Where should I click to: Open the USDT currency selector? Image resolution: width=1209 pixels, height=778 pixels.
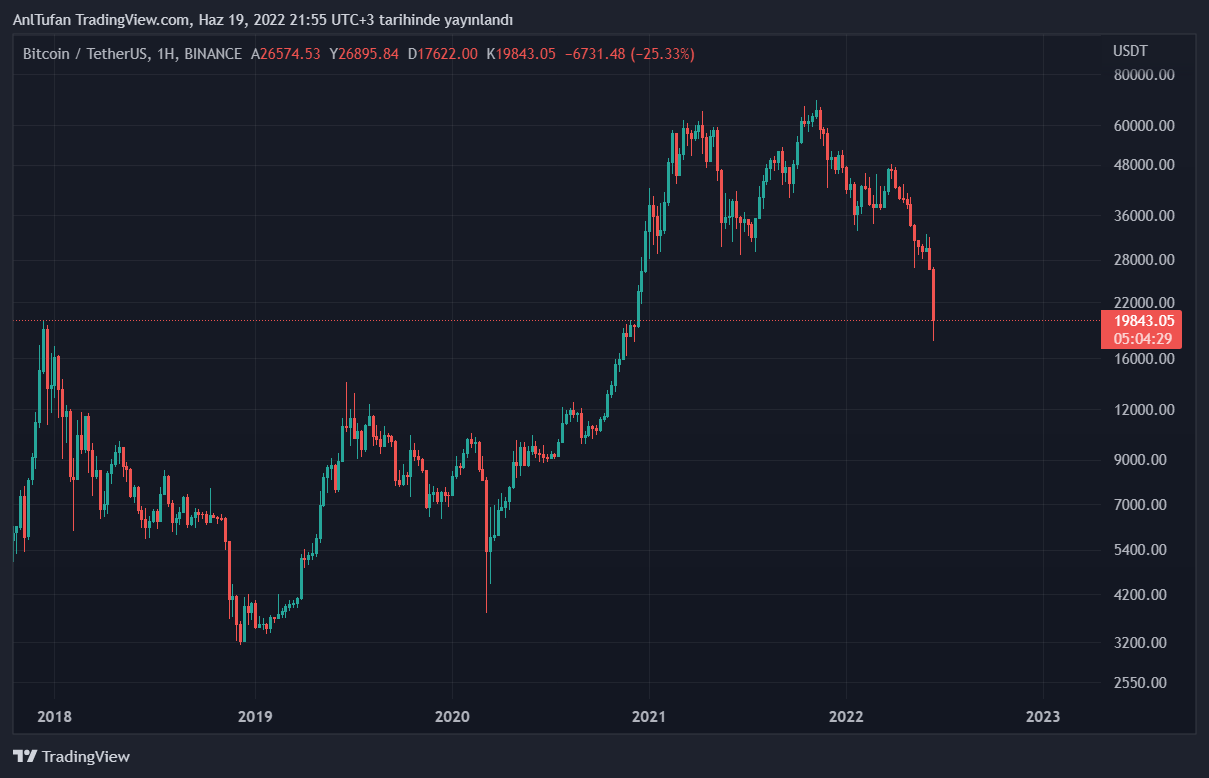[1130, 51]
